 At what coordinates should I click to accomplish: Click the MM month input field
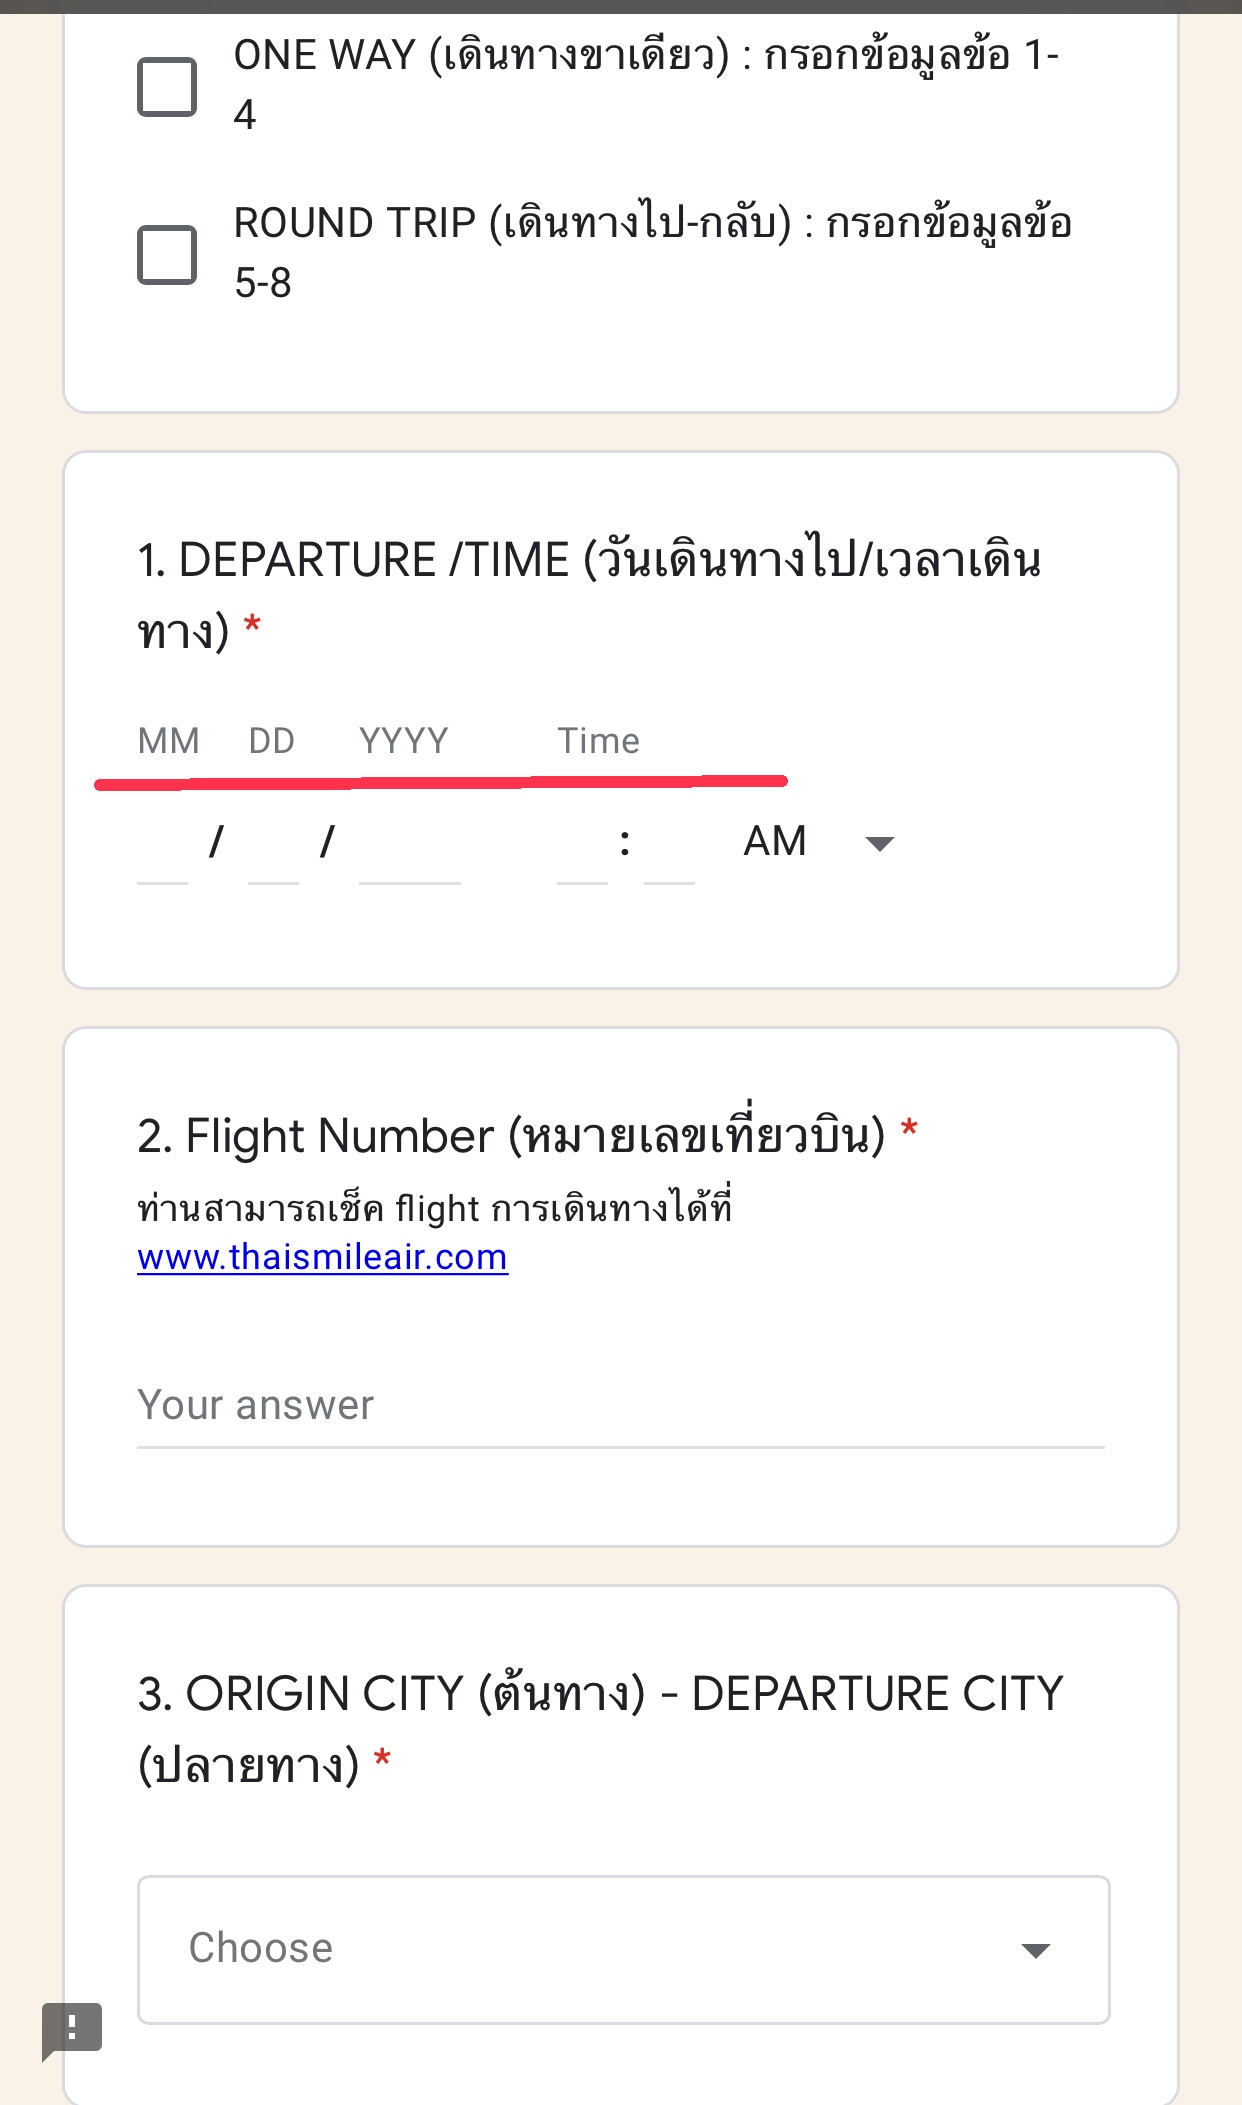(x=163, y=845)
